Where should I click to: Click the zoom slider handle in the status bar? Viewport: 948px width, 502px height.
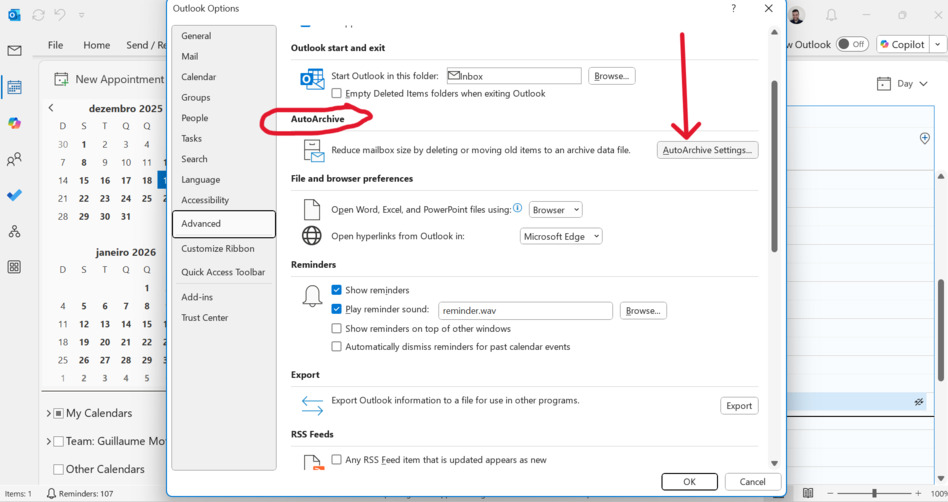pos(874,494)
